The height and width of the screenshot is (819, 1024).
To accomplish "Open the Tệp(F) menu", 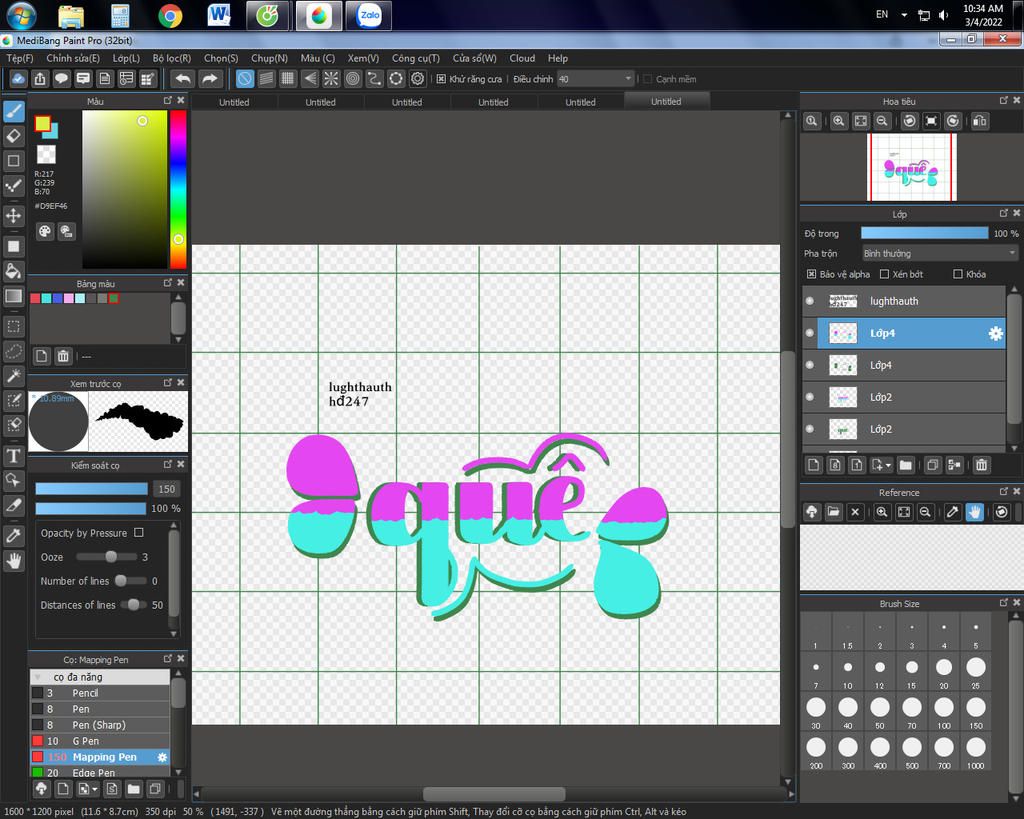I will pyautogui.click(x=20, y=58).
